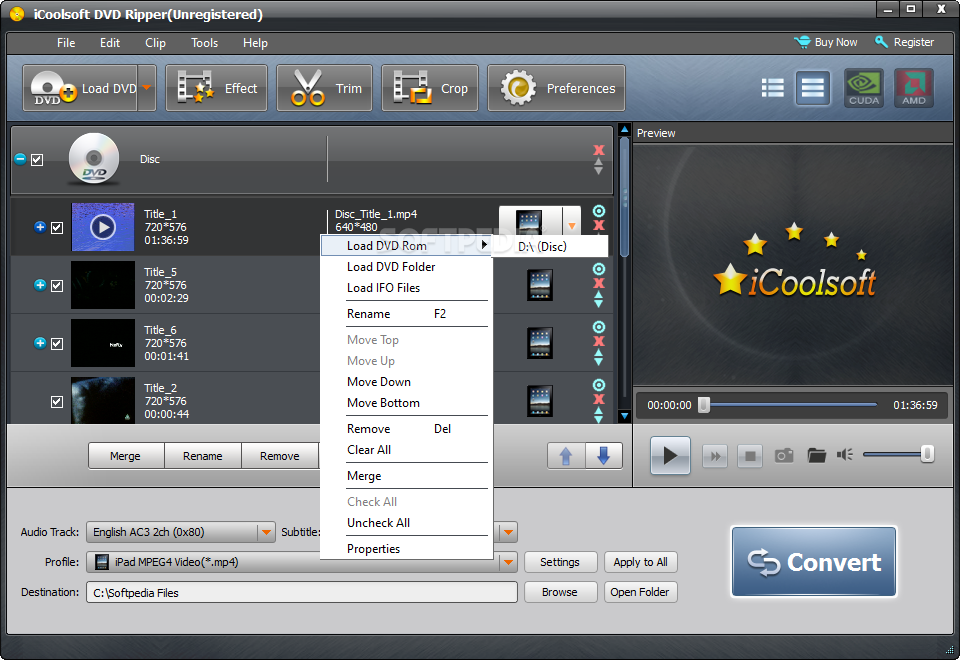
Task: Uncheck the Title_6 checkbox
Action: click(x=57, y=343)
